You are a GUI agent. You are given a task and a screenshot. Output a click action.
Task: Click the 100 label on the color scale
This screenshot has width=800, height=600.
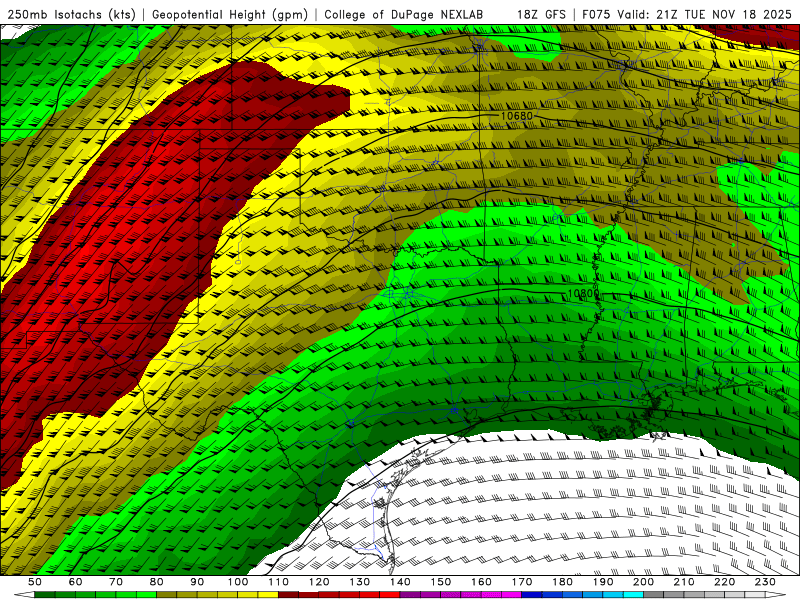tap(238, 582)
